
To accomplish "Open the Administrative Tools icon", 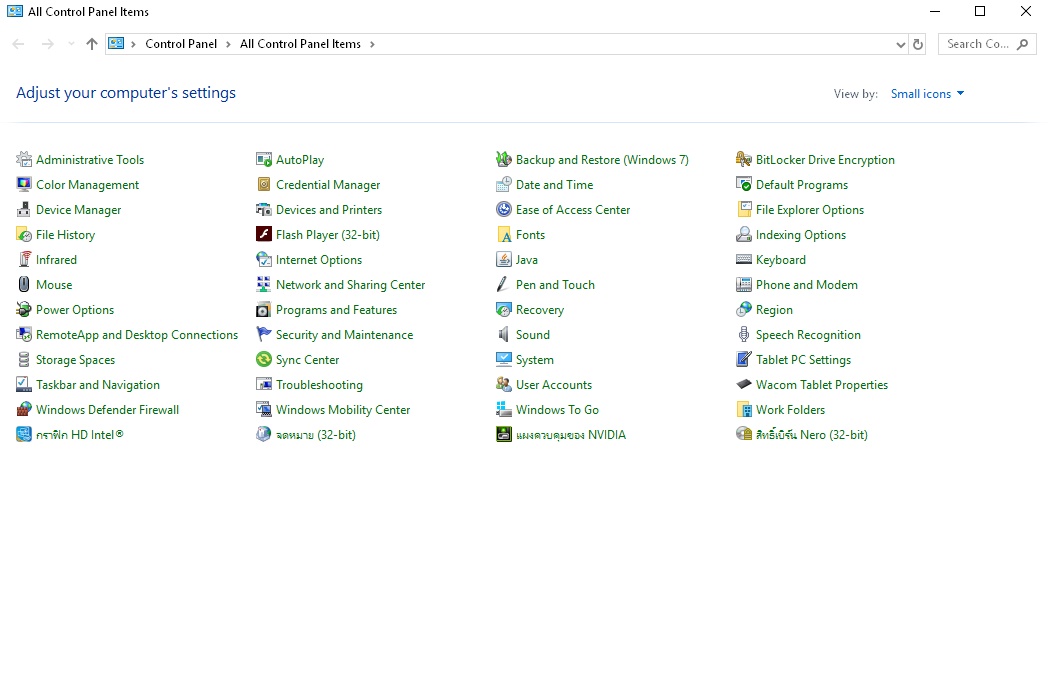I will coord(24,159).
